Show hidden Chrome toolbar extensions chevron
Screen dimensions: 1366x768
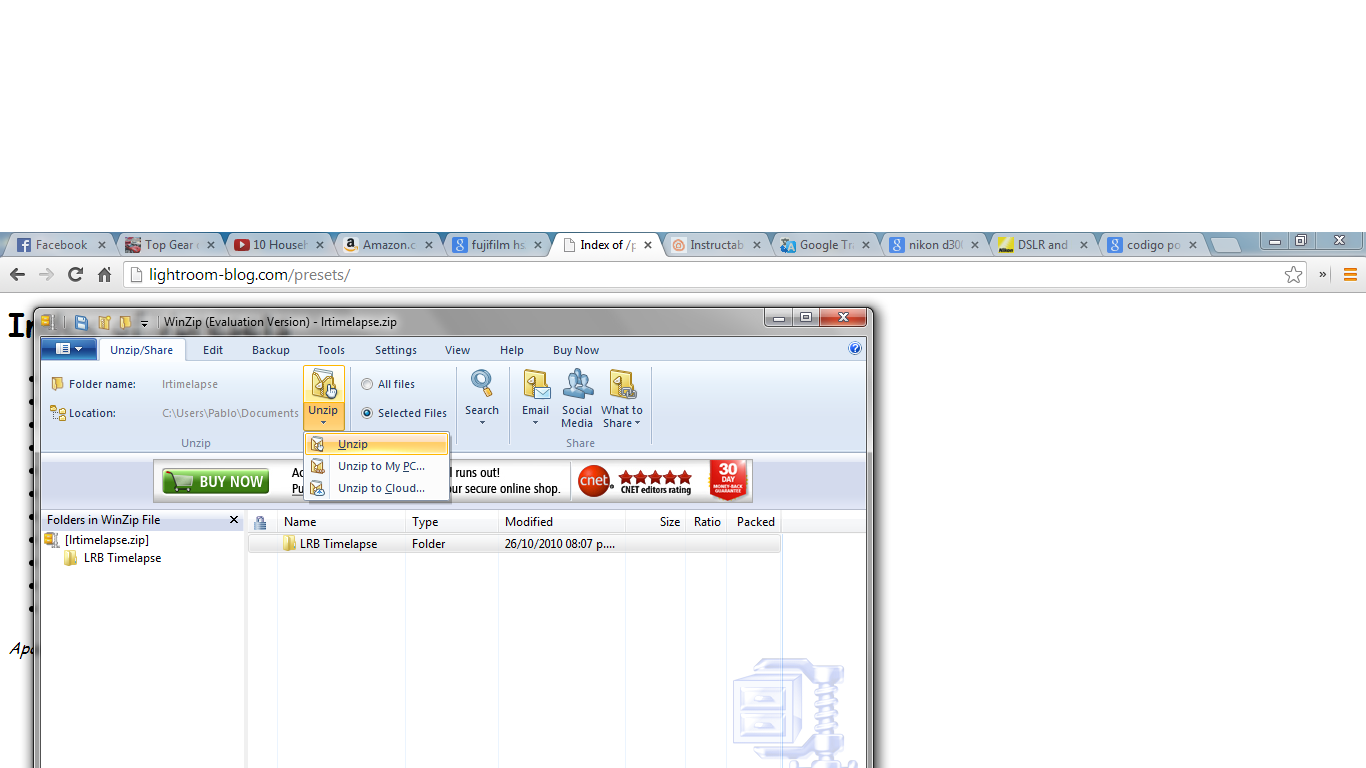[x=1323, y=274]
